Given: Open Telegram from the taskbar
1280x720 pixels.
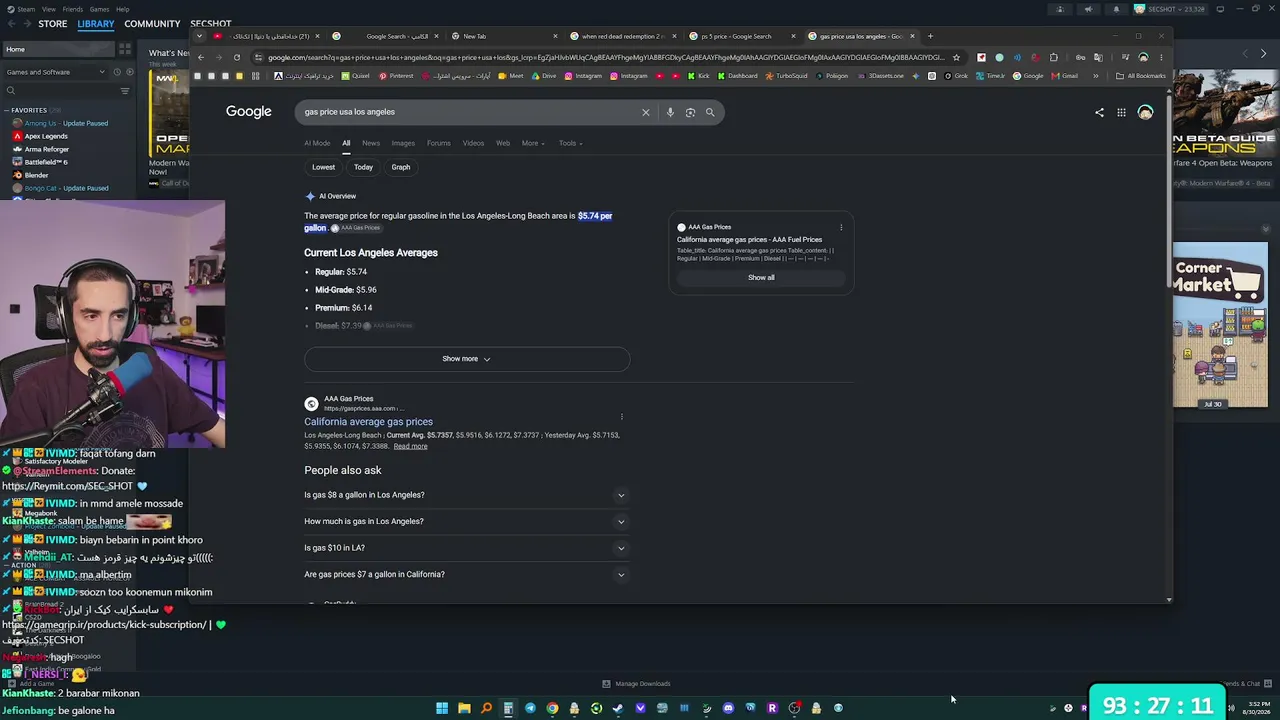Looking at the screenshot, I should [x=530, y=708].
